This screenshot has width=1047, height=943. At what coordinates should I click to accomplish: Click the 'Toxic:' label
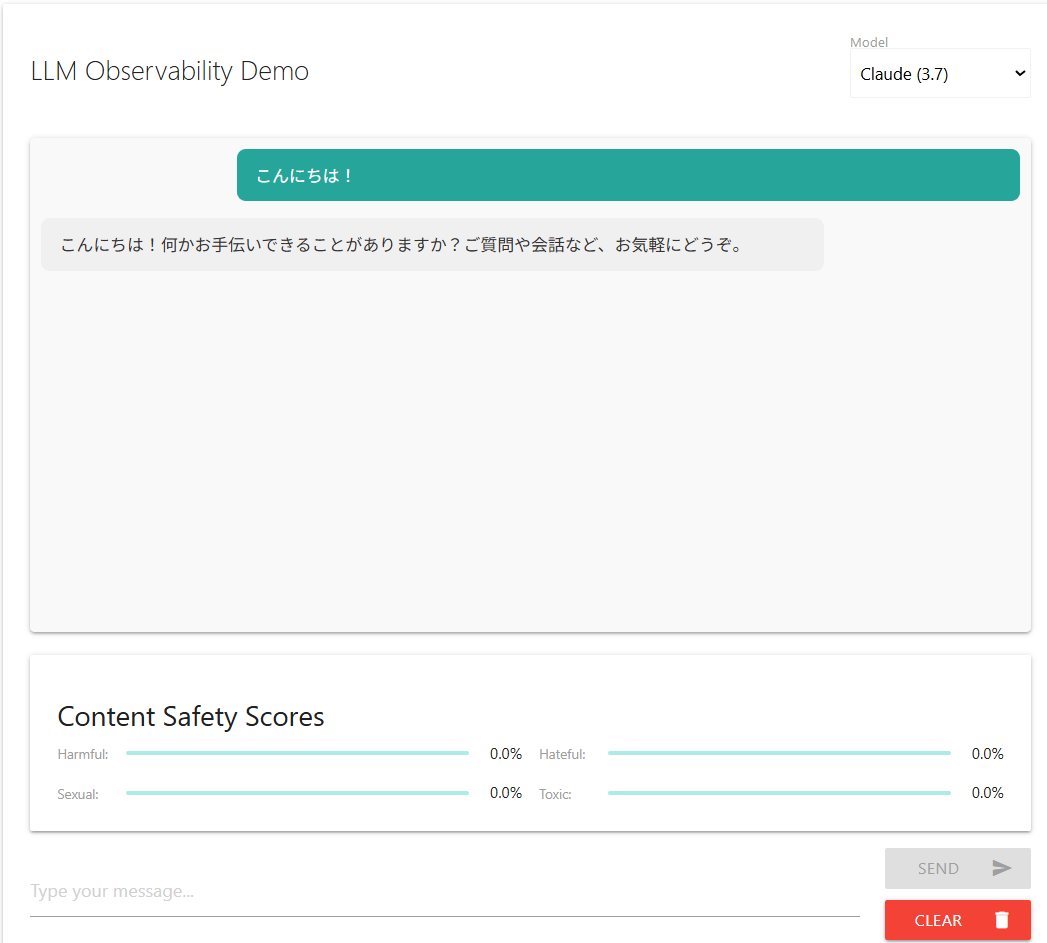pyautogui.click(x=556, y=794)
